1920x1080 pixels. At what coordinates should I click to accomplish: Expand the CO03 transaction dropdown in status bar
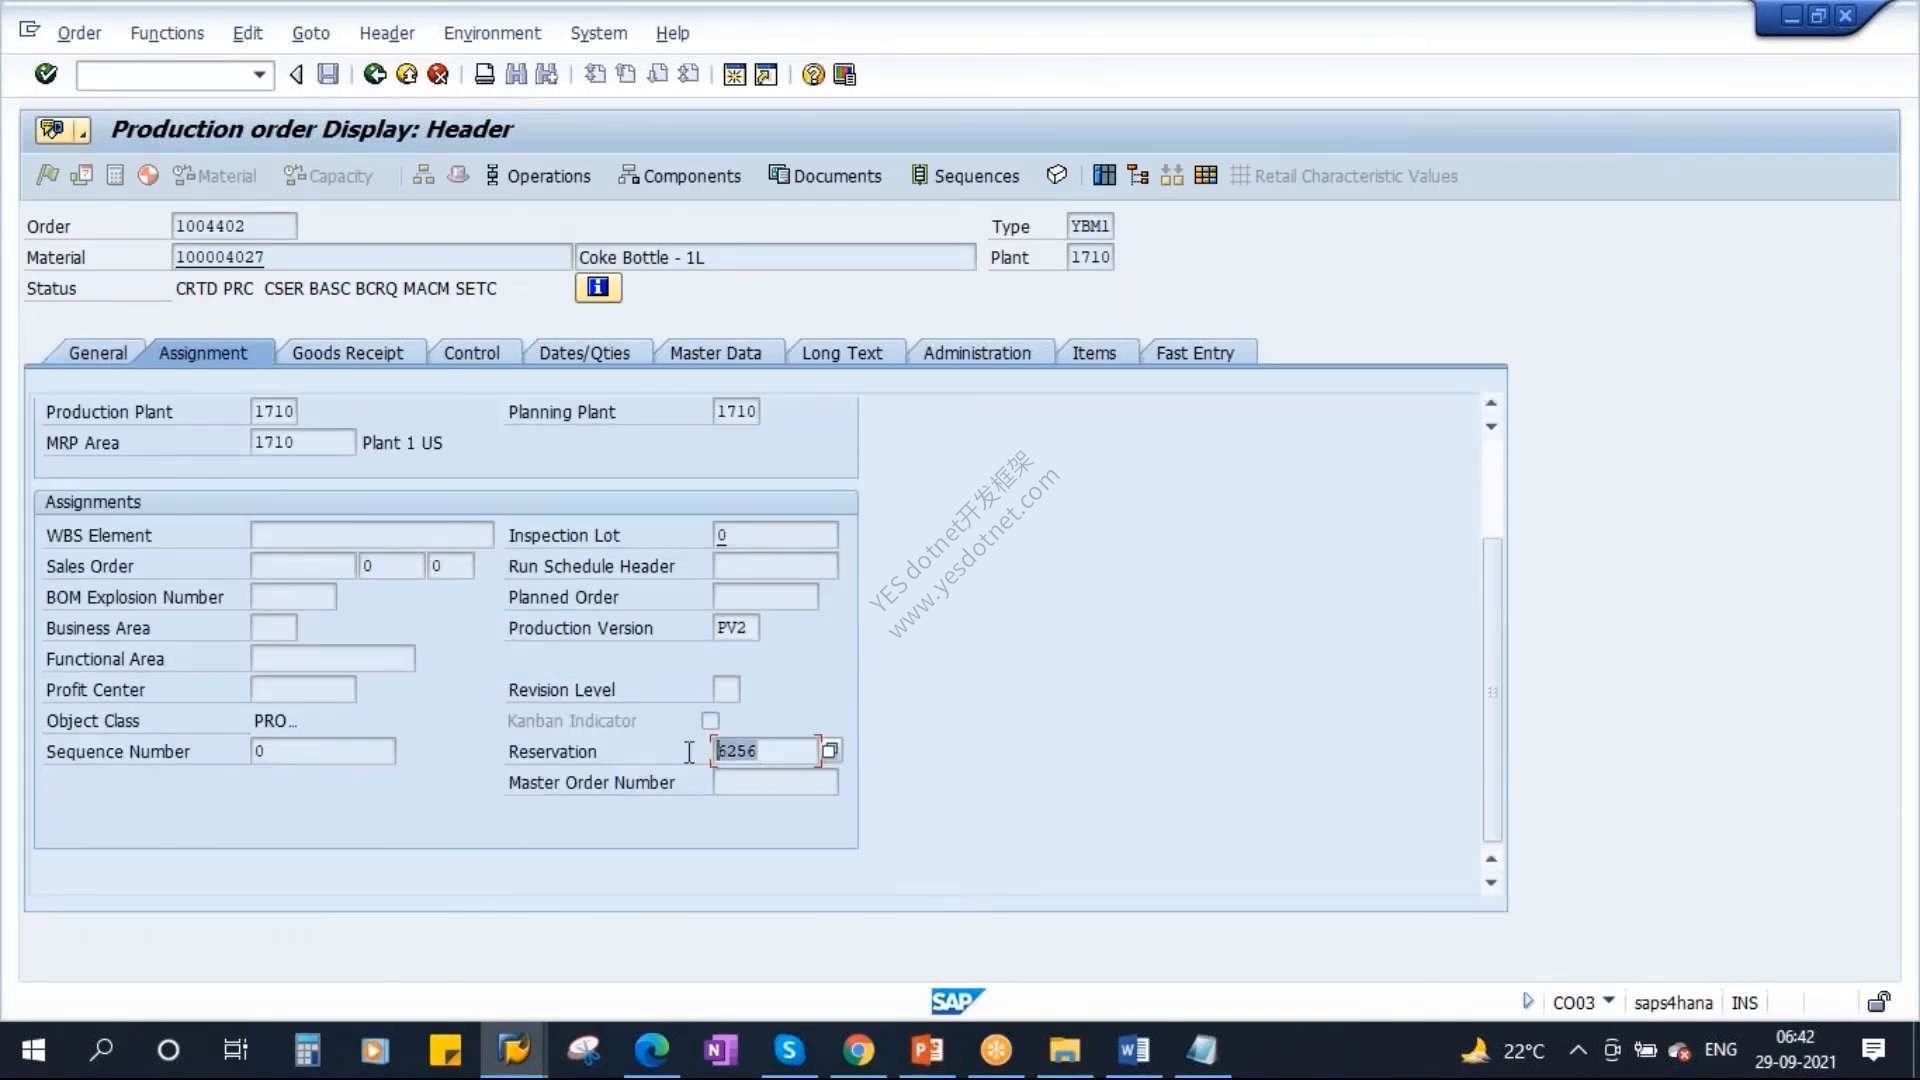pyautogui.click(x=1609, y=1000)
